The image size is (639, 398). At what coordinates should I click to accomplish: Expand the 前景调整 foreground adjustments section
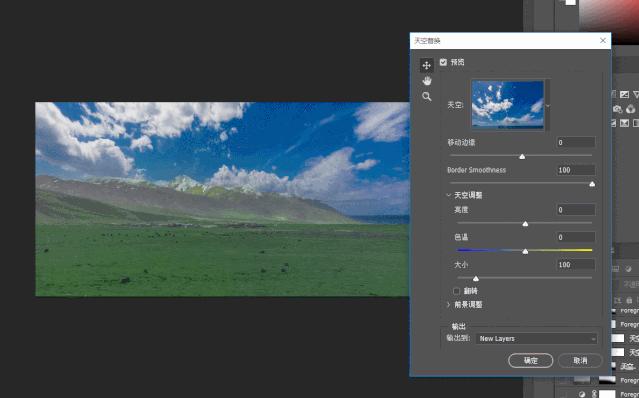click(448, 304)
